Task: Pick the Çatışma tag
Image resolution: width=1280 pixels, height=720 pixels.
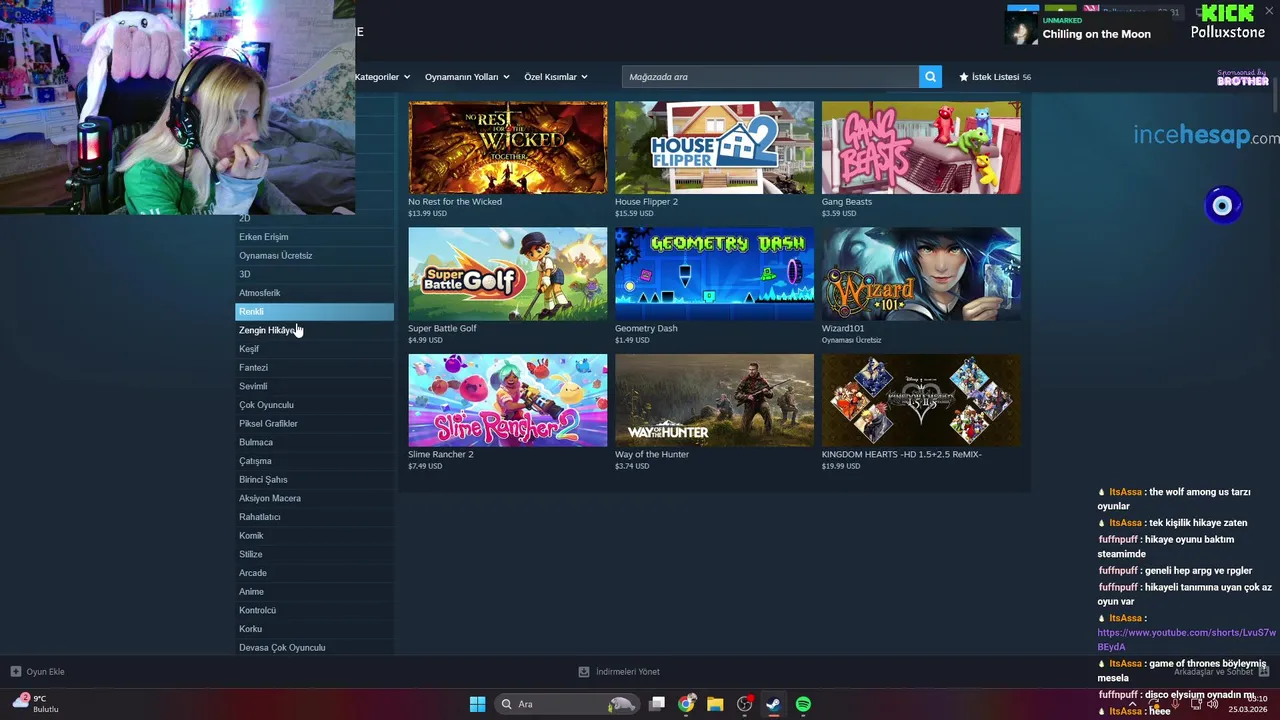Action: pyautogui.click(x=314, y=461)
